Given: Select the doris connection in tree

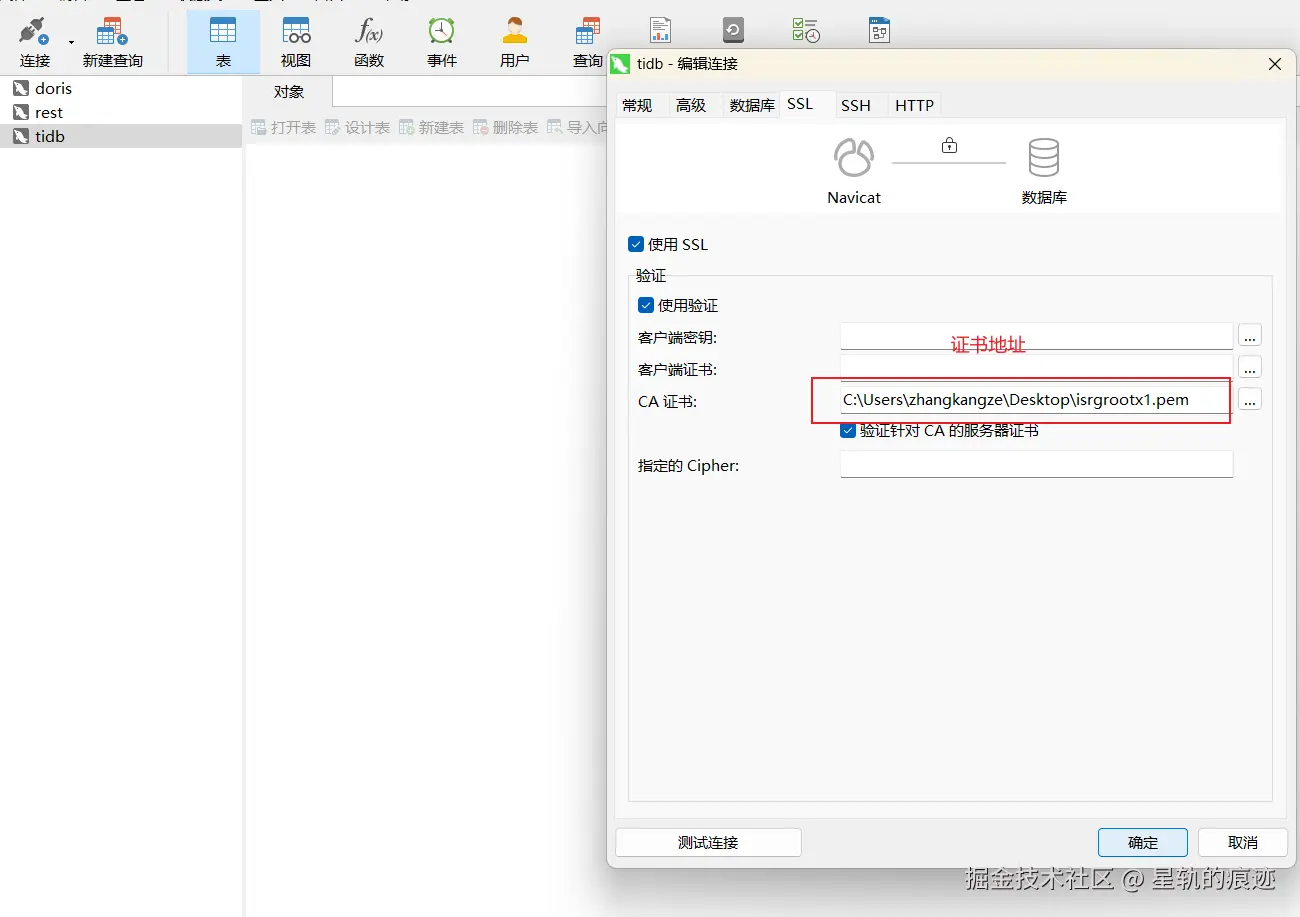Looking at the screenshot, I should (x=120, y=88).
